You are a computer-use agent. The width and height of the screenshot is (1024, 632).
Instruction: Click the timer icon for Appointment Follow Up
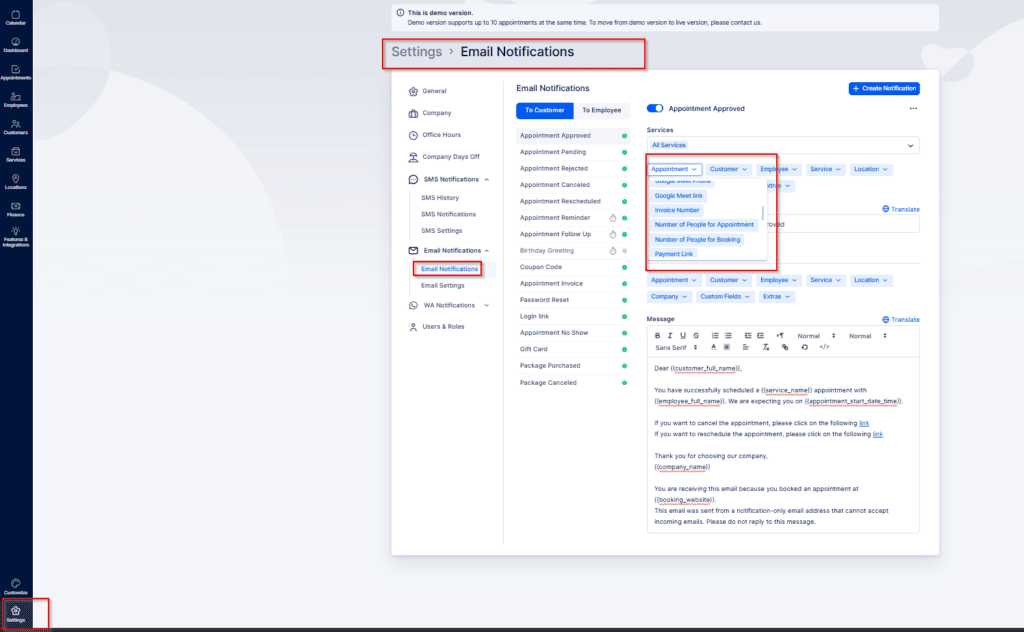pos(613,234)
